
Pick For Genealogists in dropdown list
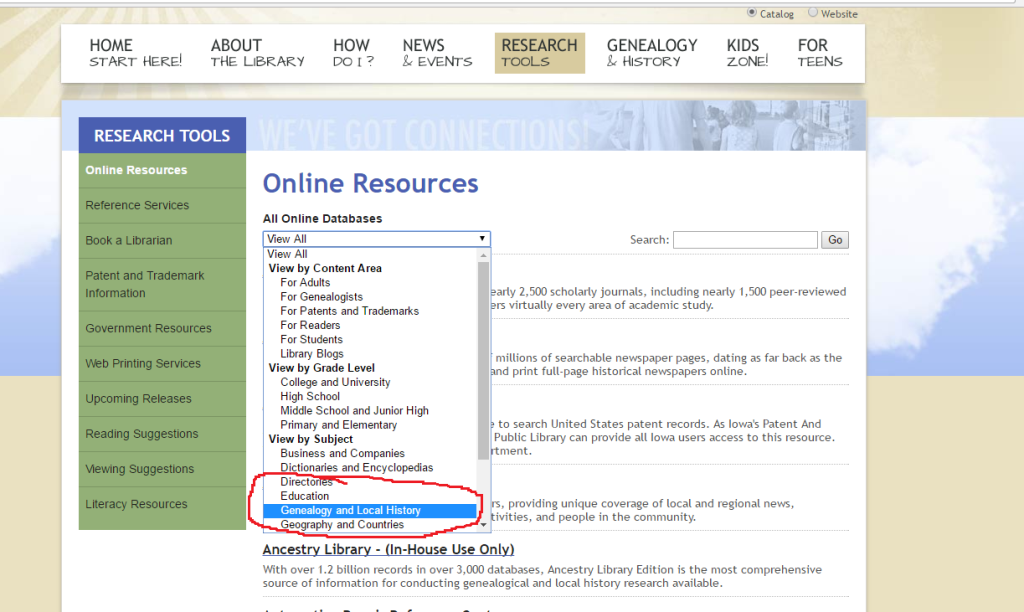coord(321,297)
